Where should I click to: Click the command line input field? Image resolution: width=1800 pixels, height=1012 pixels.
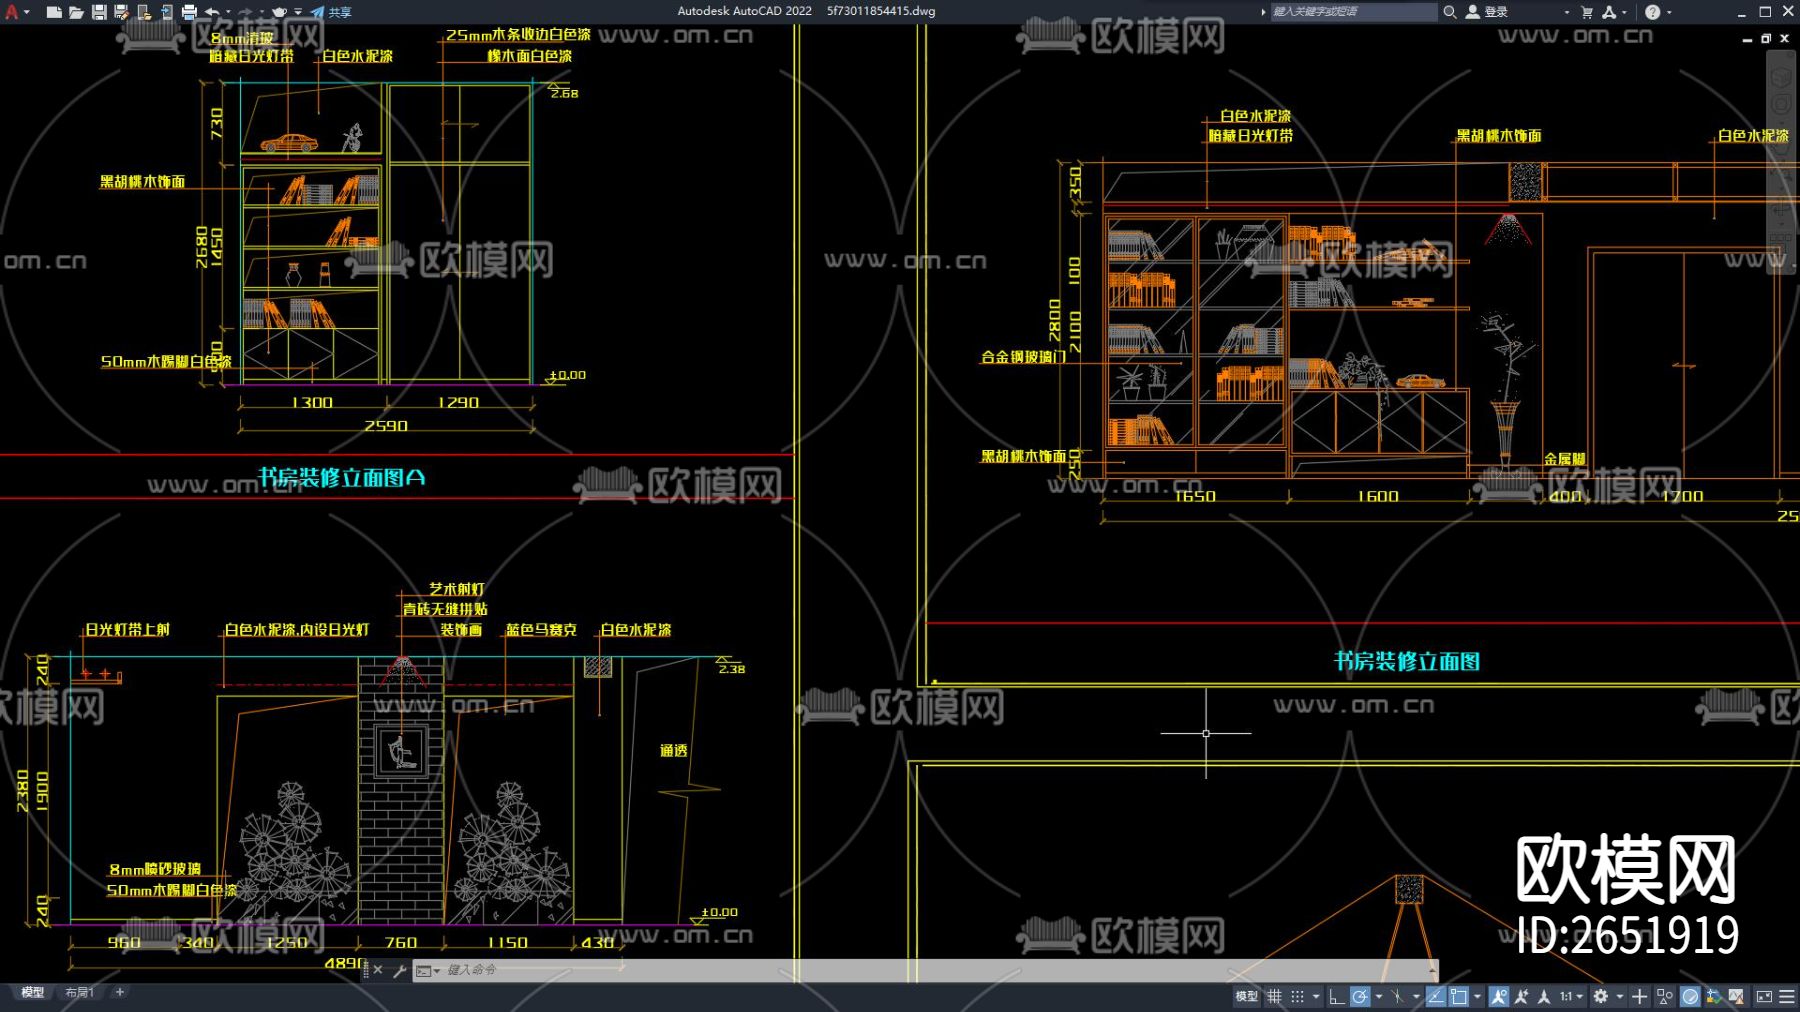point(900,970)
